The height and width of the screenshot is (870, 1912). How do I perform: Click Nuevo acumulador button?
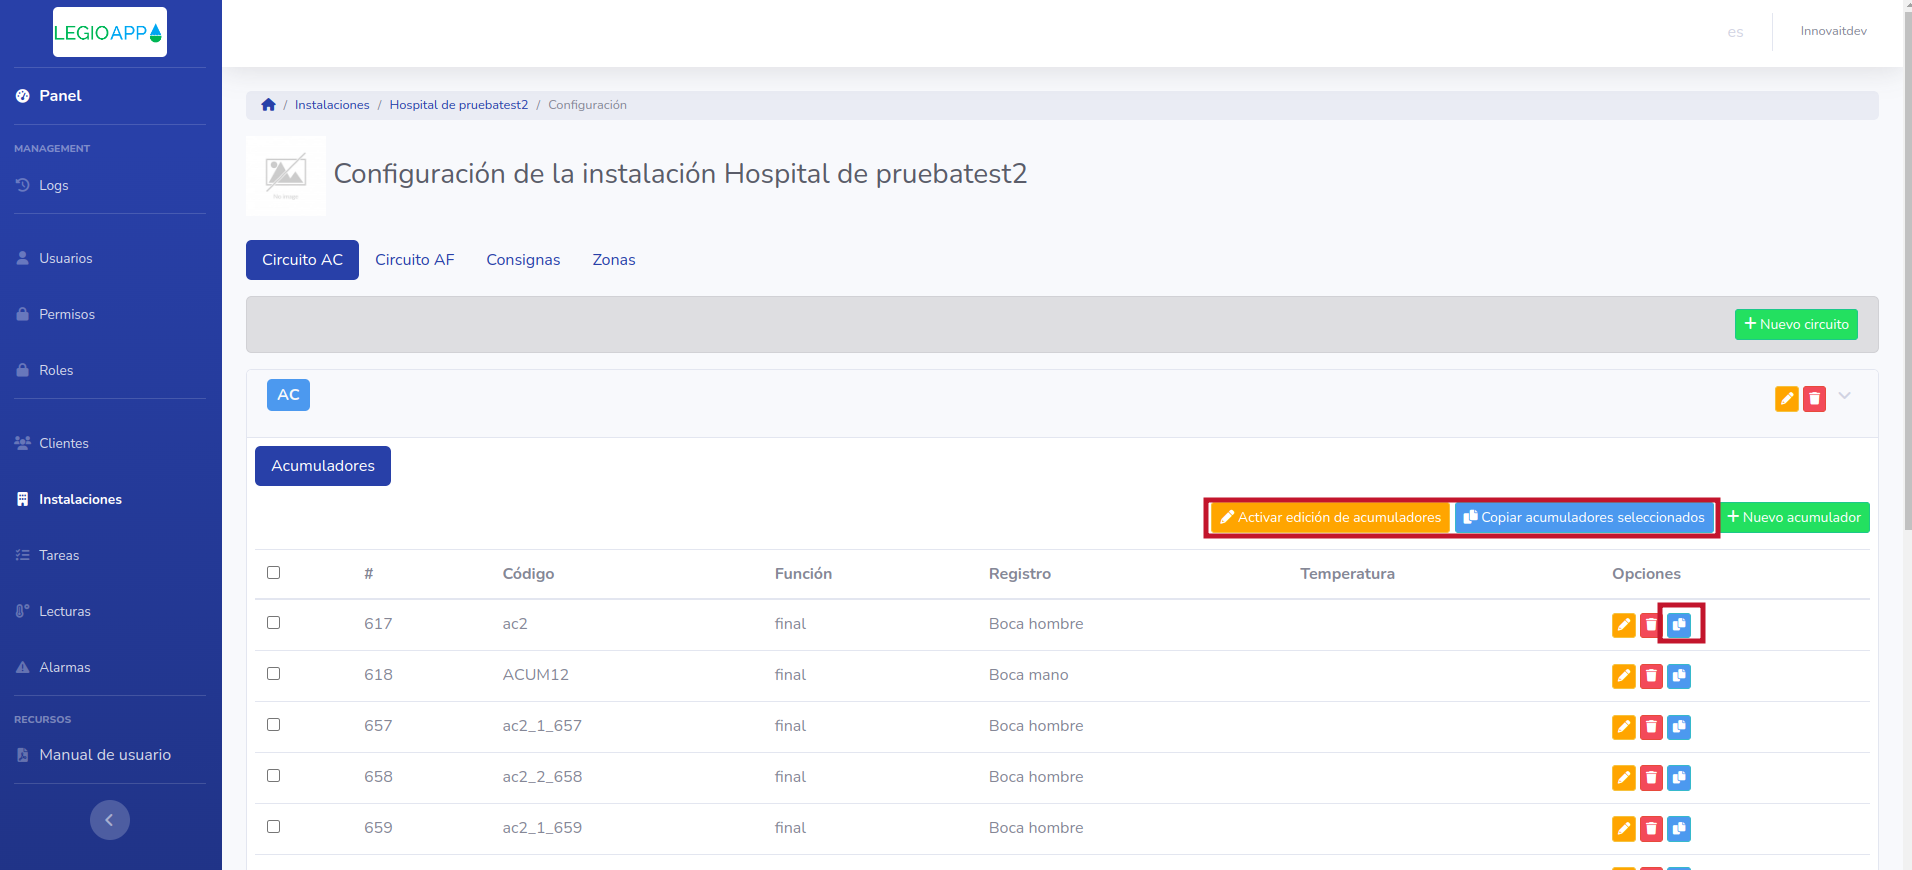[x=1795, y=518]
